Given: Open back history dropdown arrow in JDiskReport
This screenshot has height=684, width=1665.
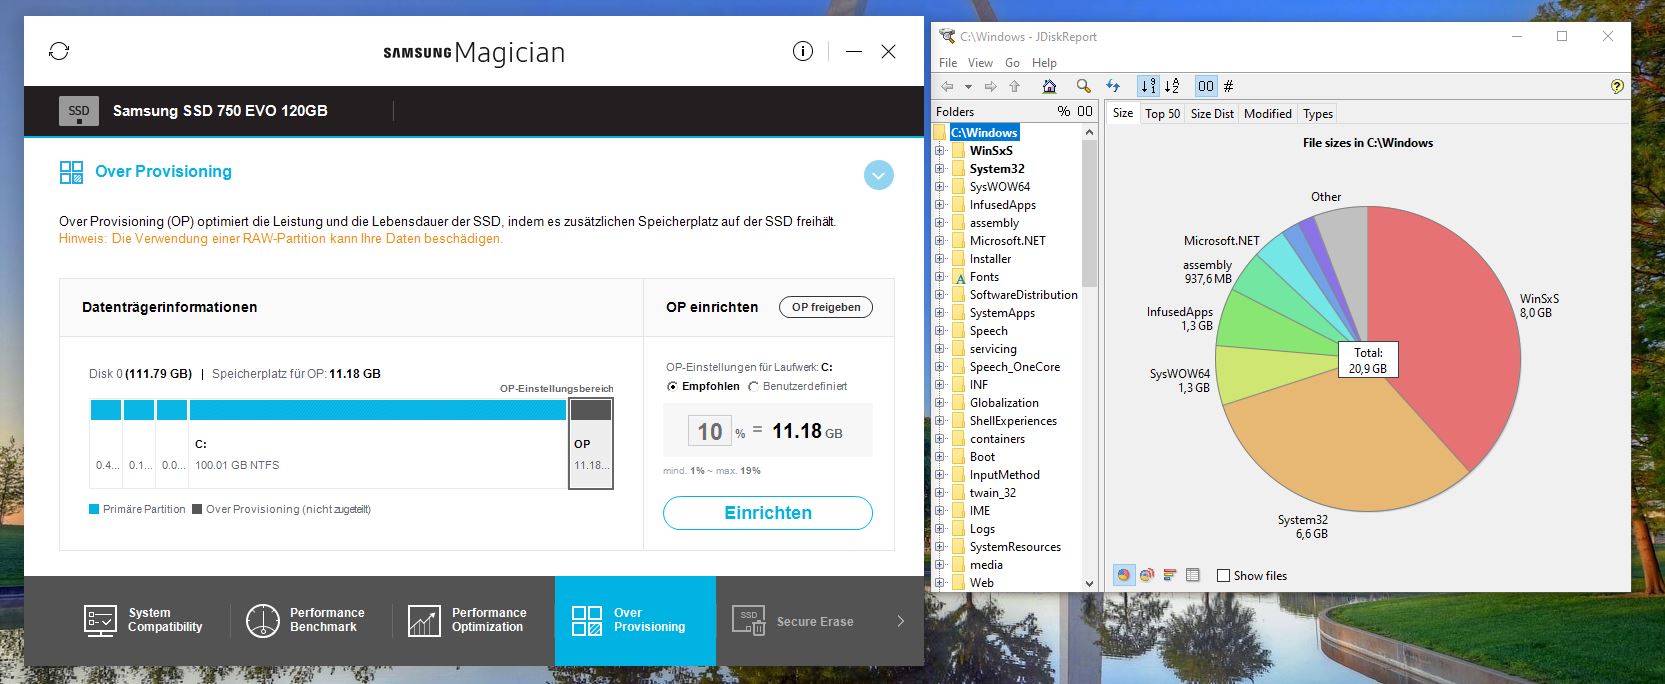Looking at the screenshot, I should (x=968, y=87).
